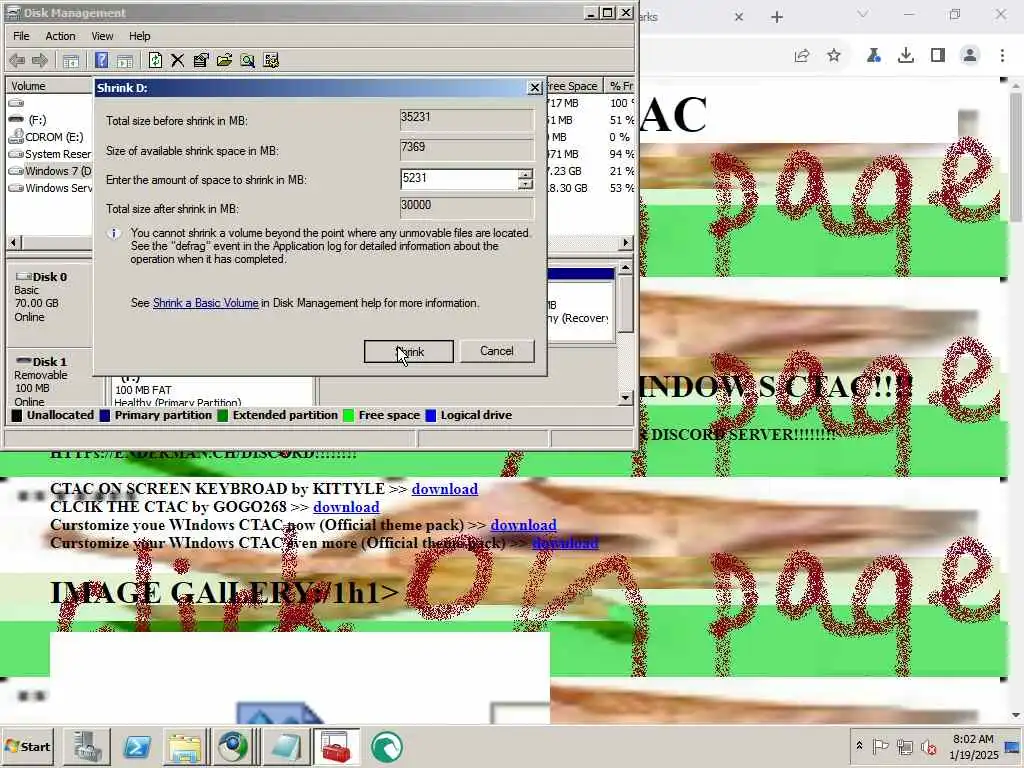The height and width of the screenshot is (768, 1024).
Task: Open the Shrink a Basic Volume help link
Action: pyautogui.click(x=206, y=303)
